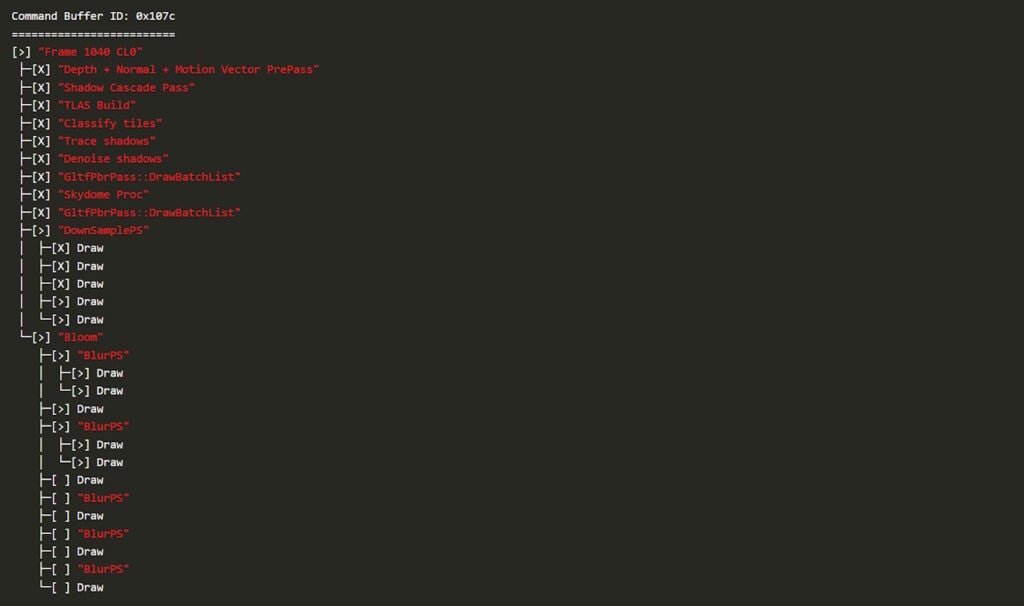Select the "Classify tiles" marker
The height and width of the screenshot is (606, 1024).
[x=110, y=123]
